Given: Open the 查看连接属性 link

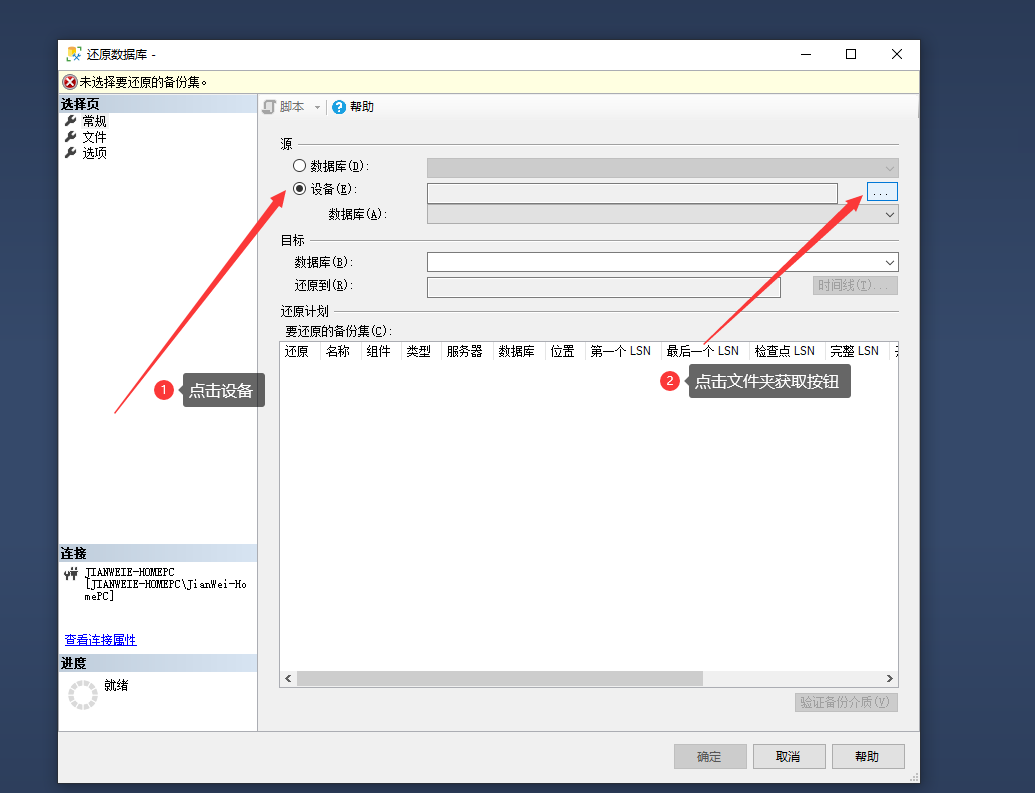Looking at the screenshot, I should 100,640.
